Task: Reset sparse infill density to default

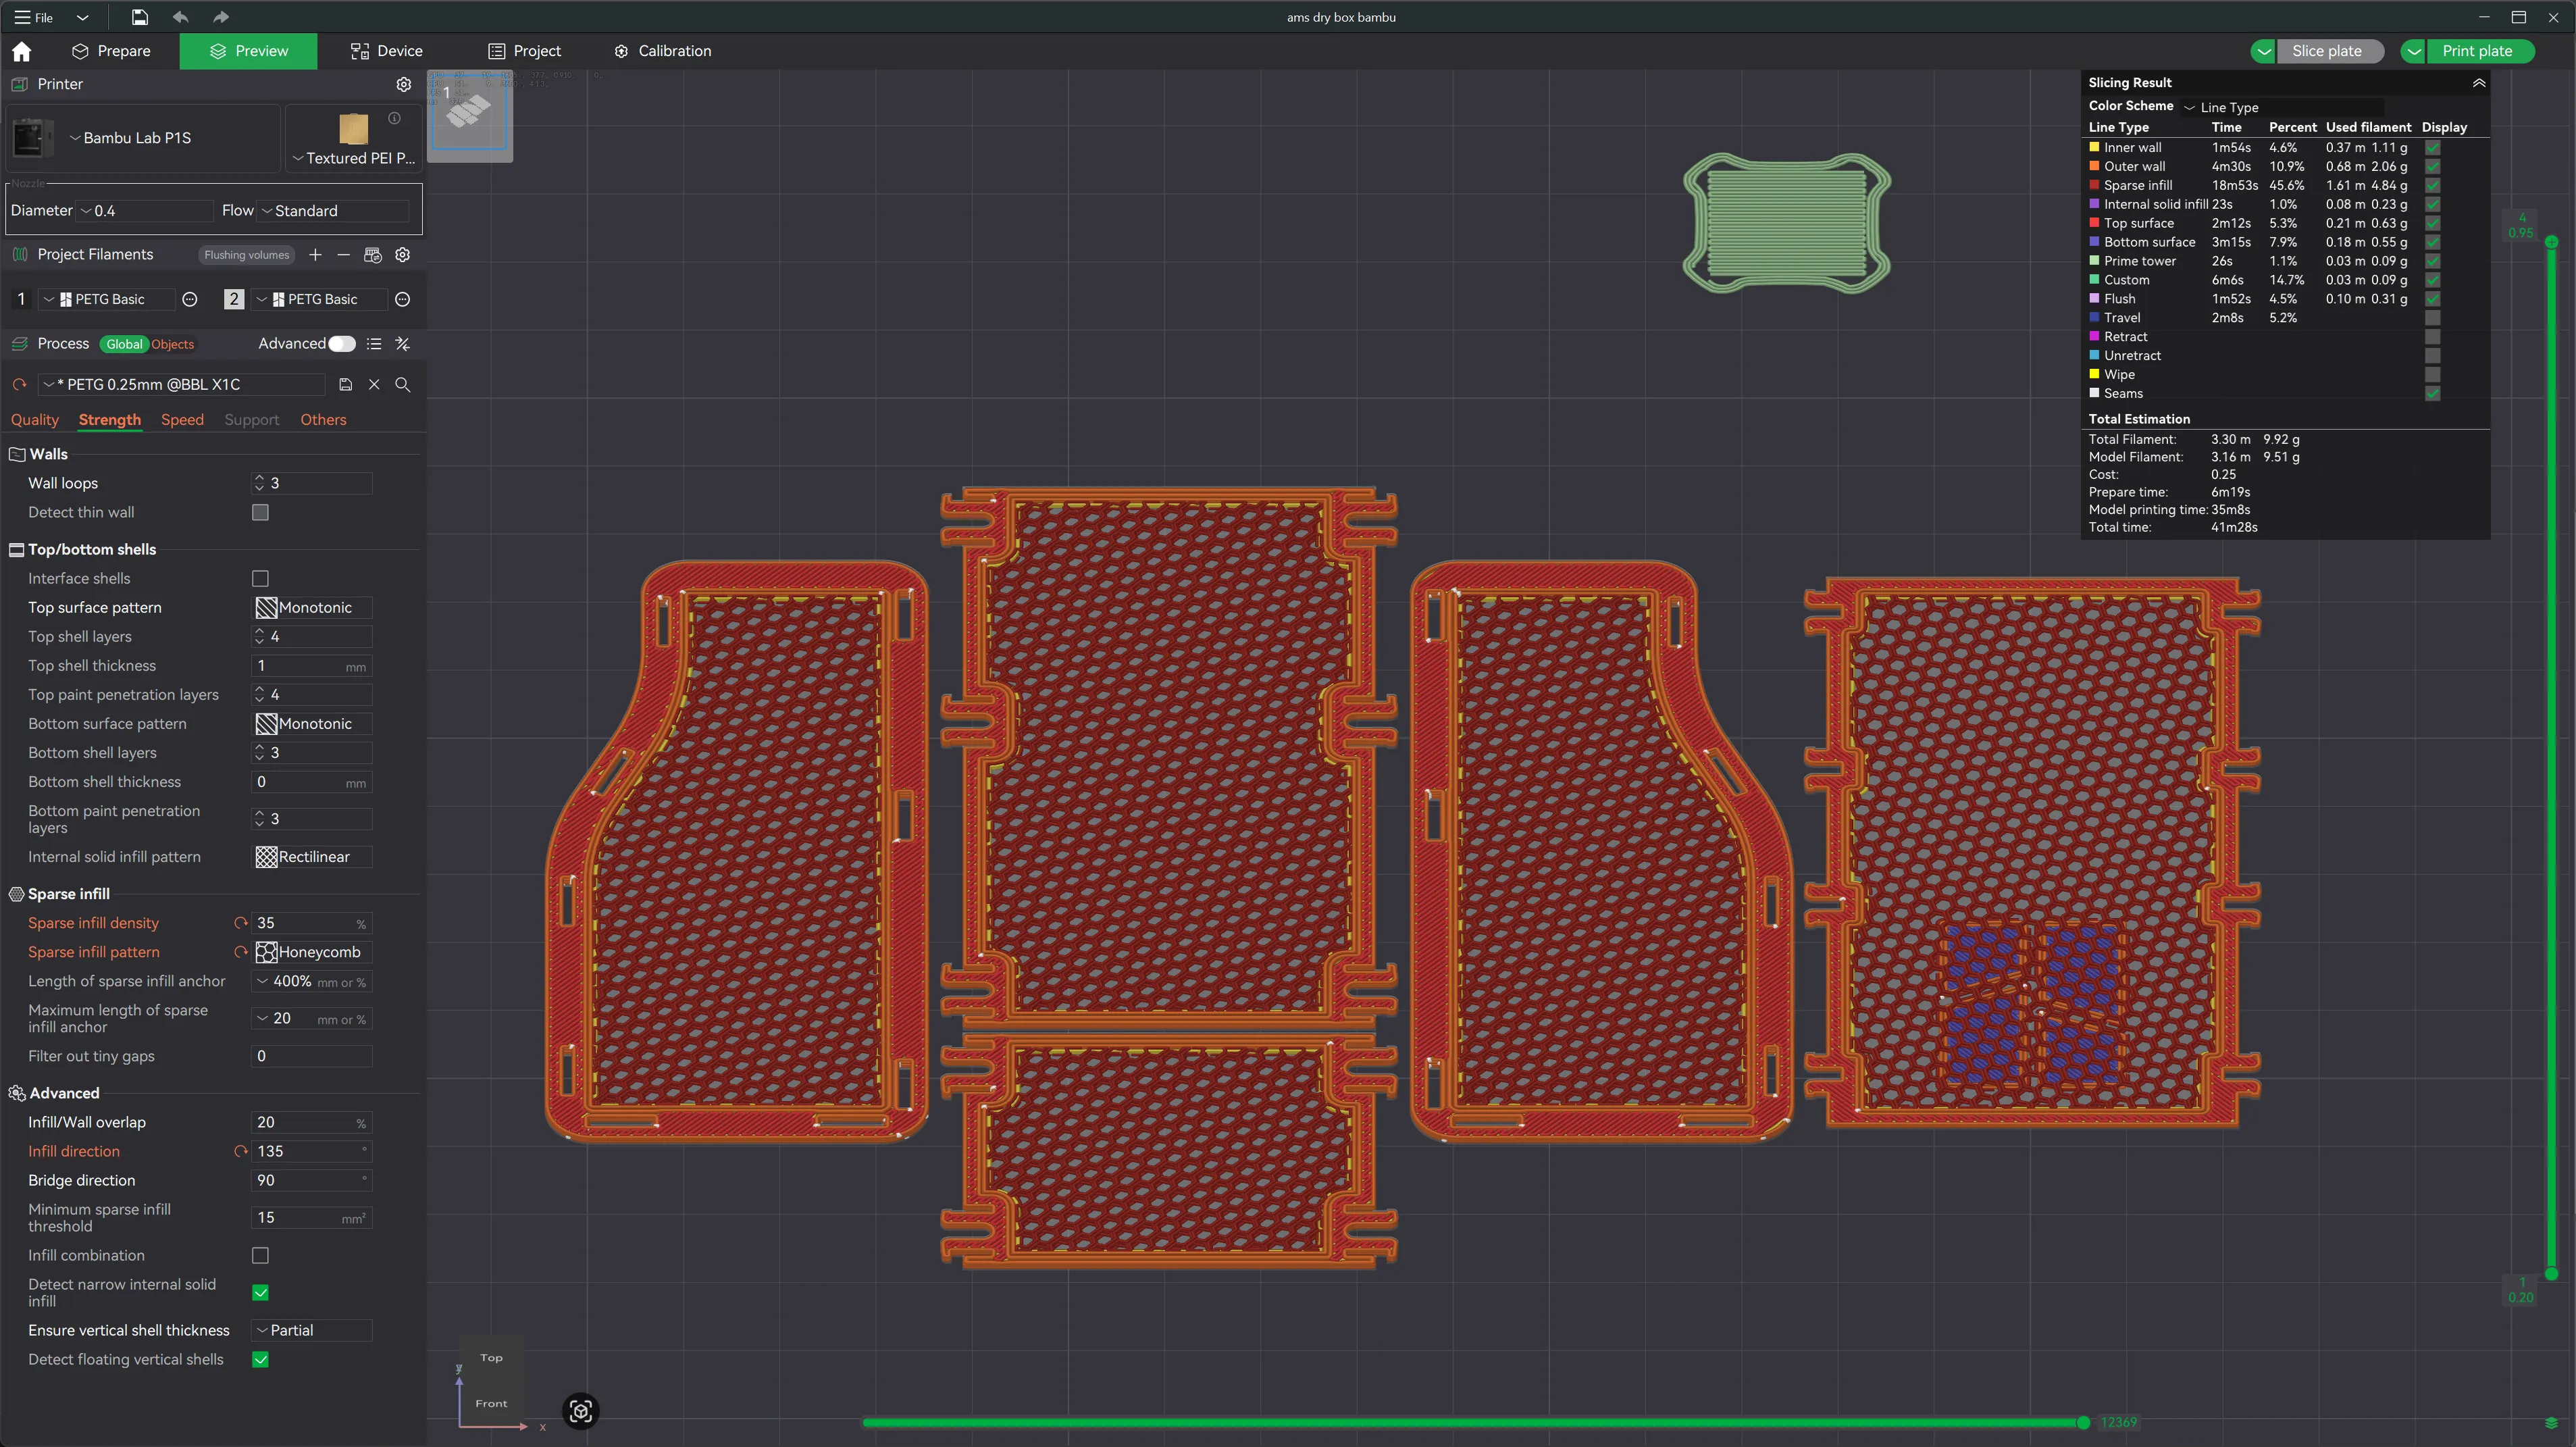Action: 240,923
